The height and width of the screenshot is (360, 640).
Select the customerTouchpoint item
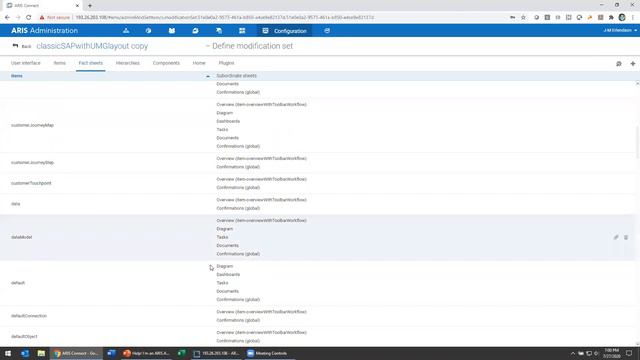(31, 183)
